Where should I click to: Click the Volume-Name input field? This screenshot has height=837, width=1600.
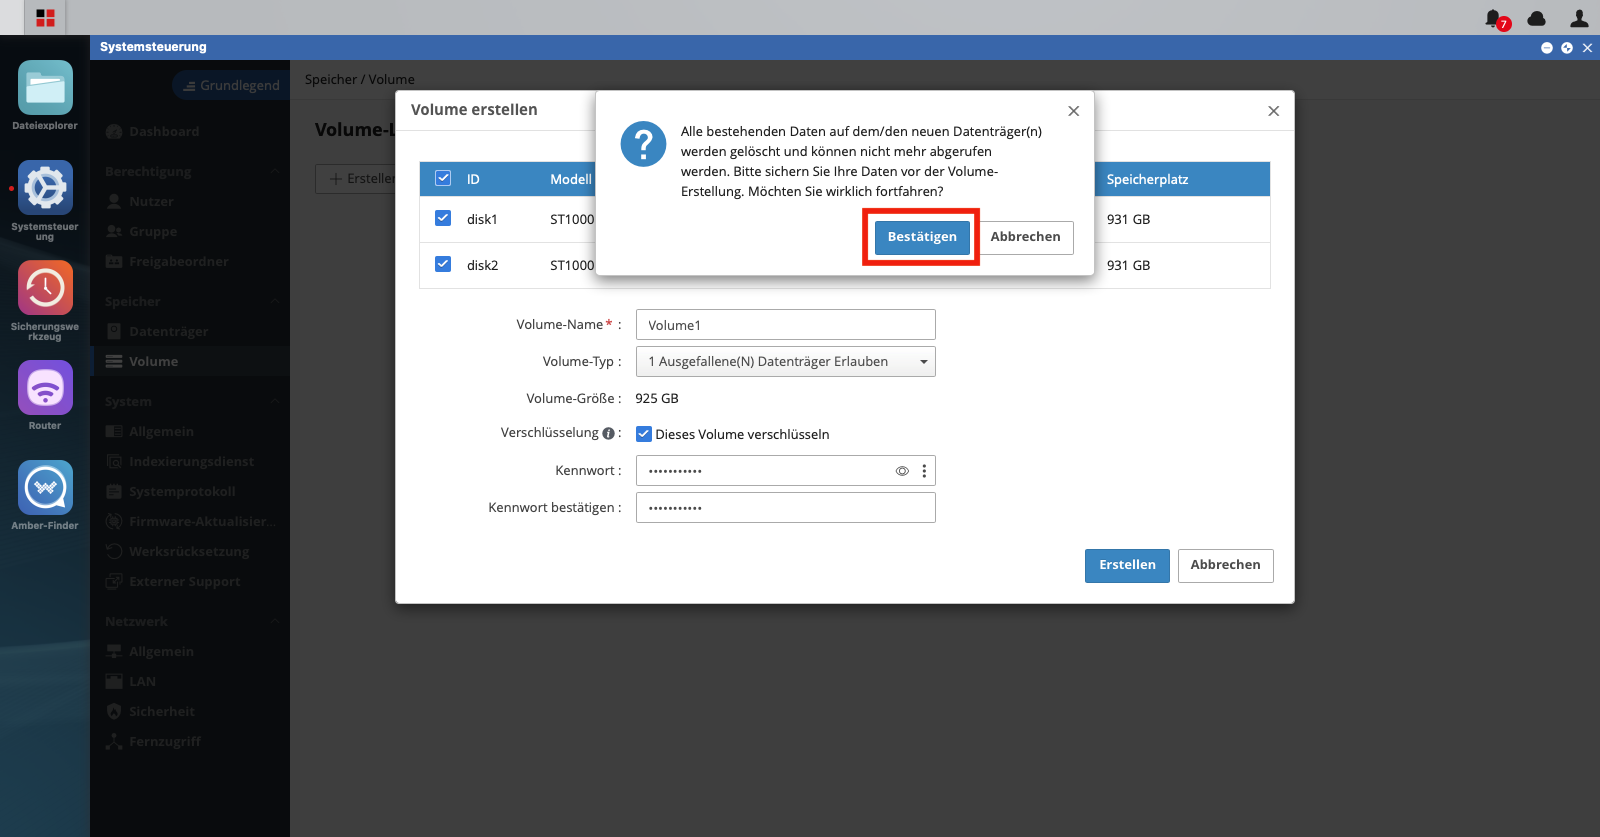coord(786,325)
